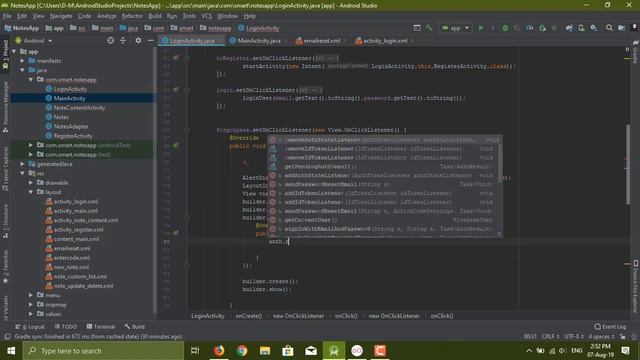This screenshot has height=360, width=640.
Task: Open the Logcat tool window button
Action: (x=31, y=327)
